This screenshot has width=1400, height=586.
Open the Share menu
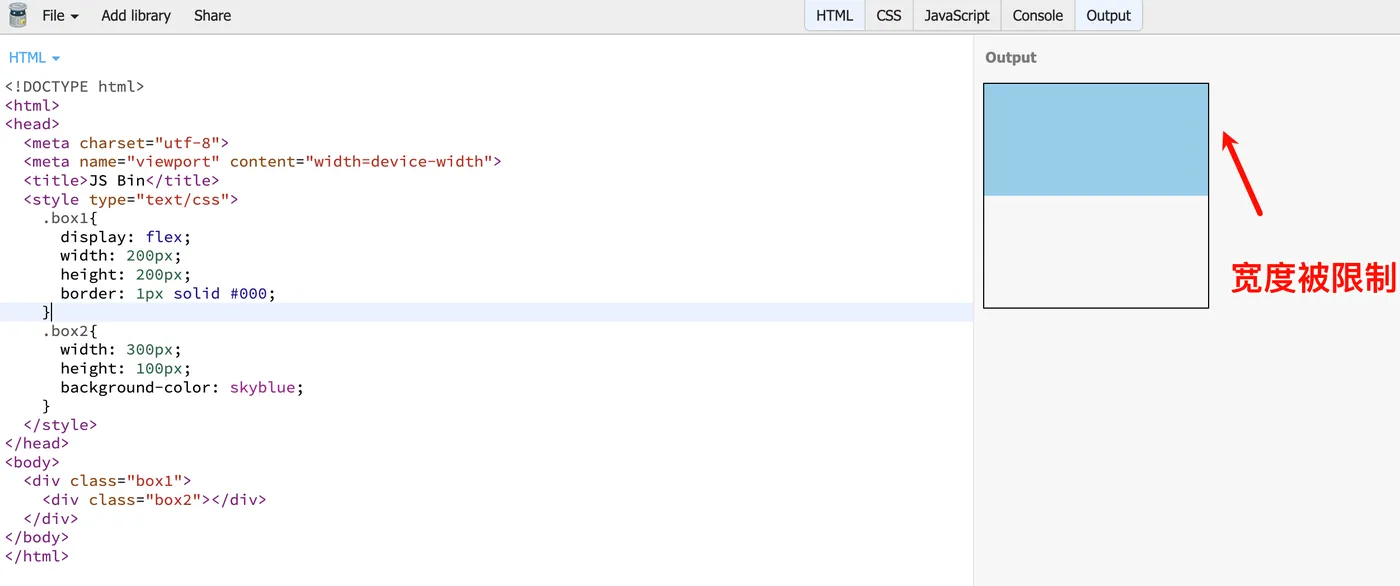click(x=212, y=16)
